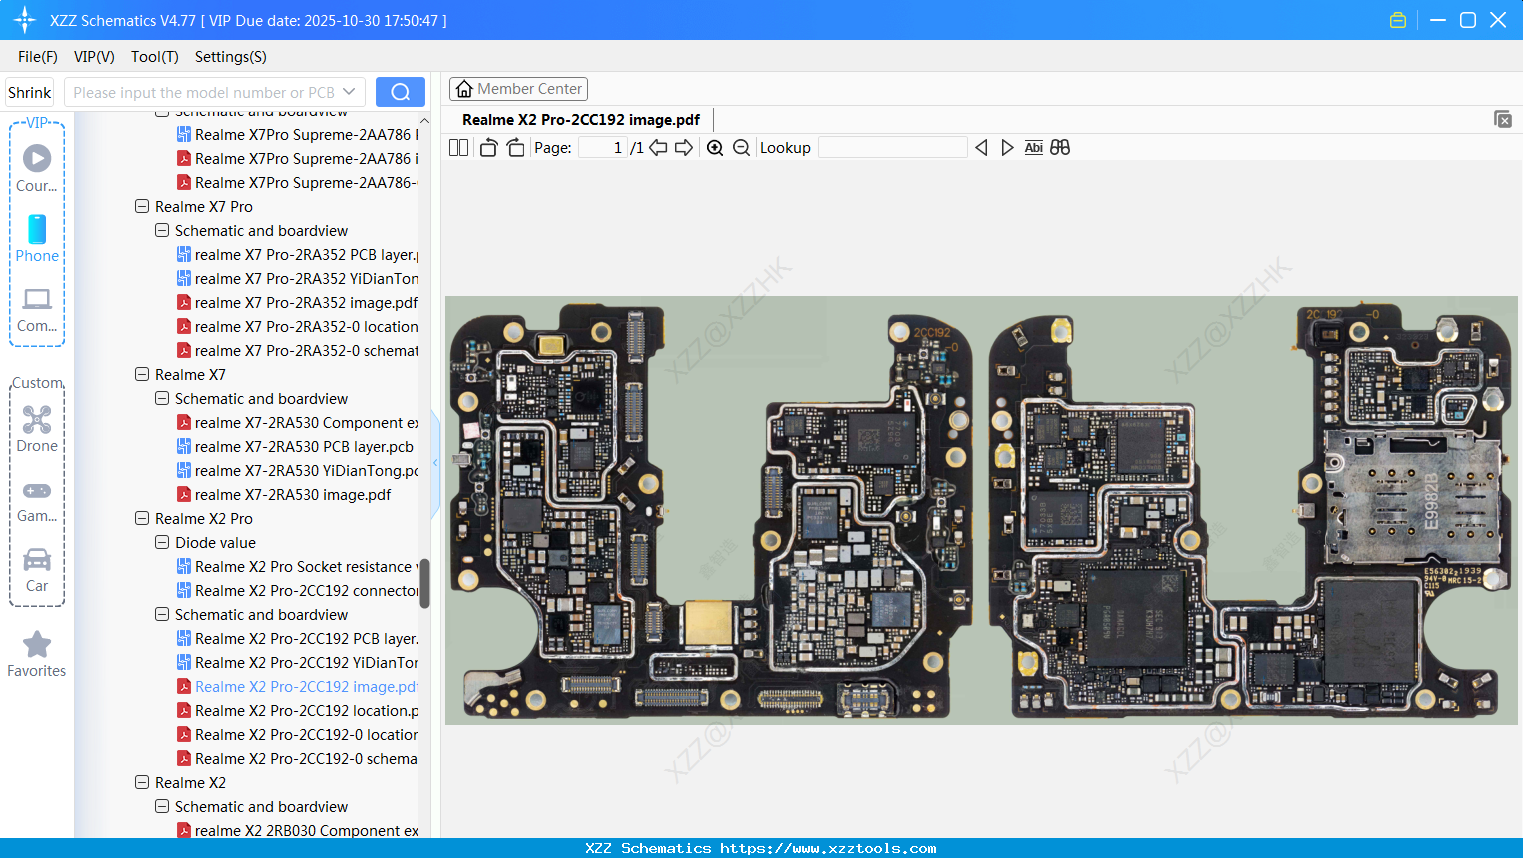Click the Lookup text input field
The image size is (1523, 858).
[892, 148]
